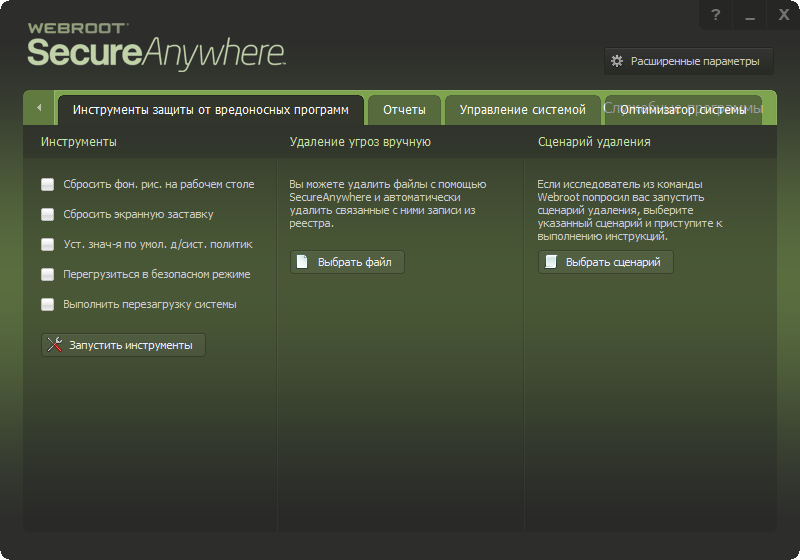Click the script icon on Выбрать сценарий

[x=551, y=262]
